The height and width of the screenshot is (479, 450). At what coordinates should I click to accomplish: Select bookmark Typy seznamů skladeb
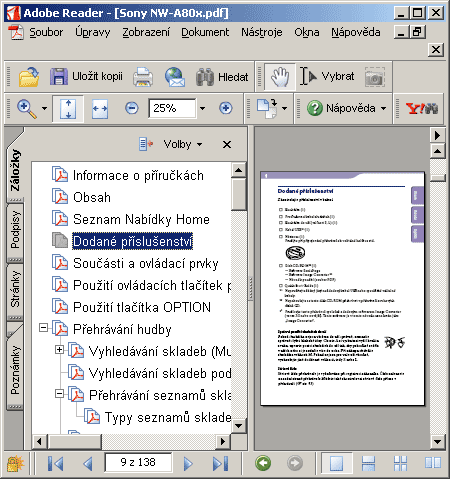click(x=168, y=417)
